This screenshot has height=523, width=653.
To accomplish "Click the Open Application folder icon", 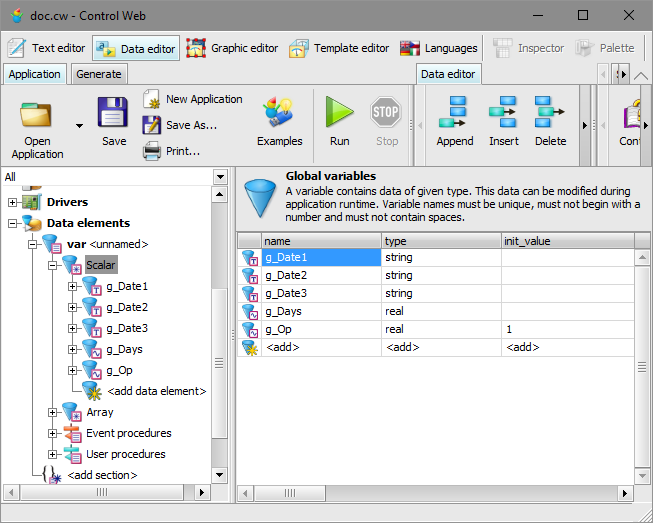I will [37, 116].
